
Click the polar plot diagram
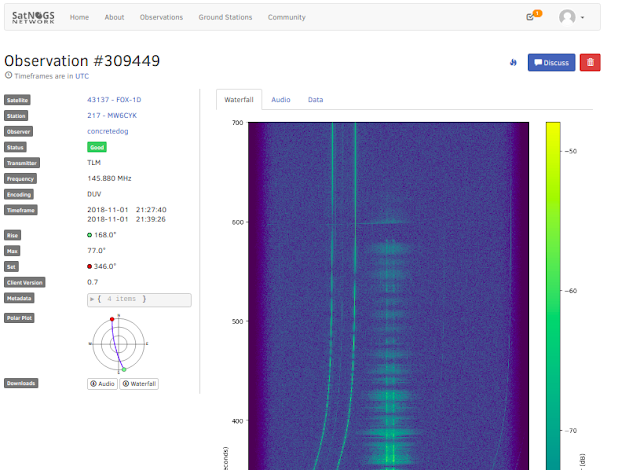coord(118,344)
